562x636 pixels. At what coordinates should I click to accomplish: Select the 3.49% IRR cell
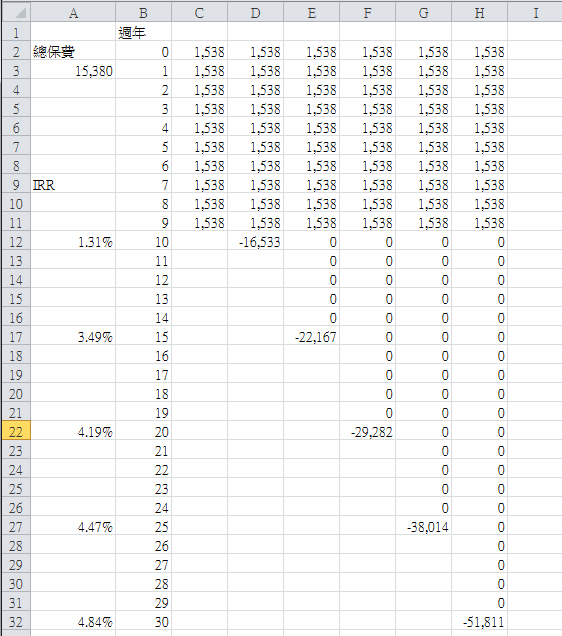(x=73, y=336)
